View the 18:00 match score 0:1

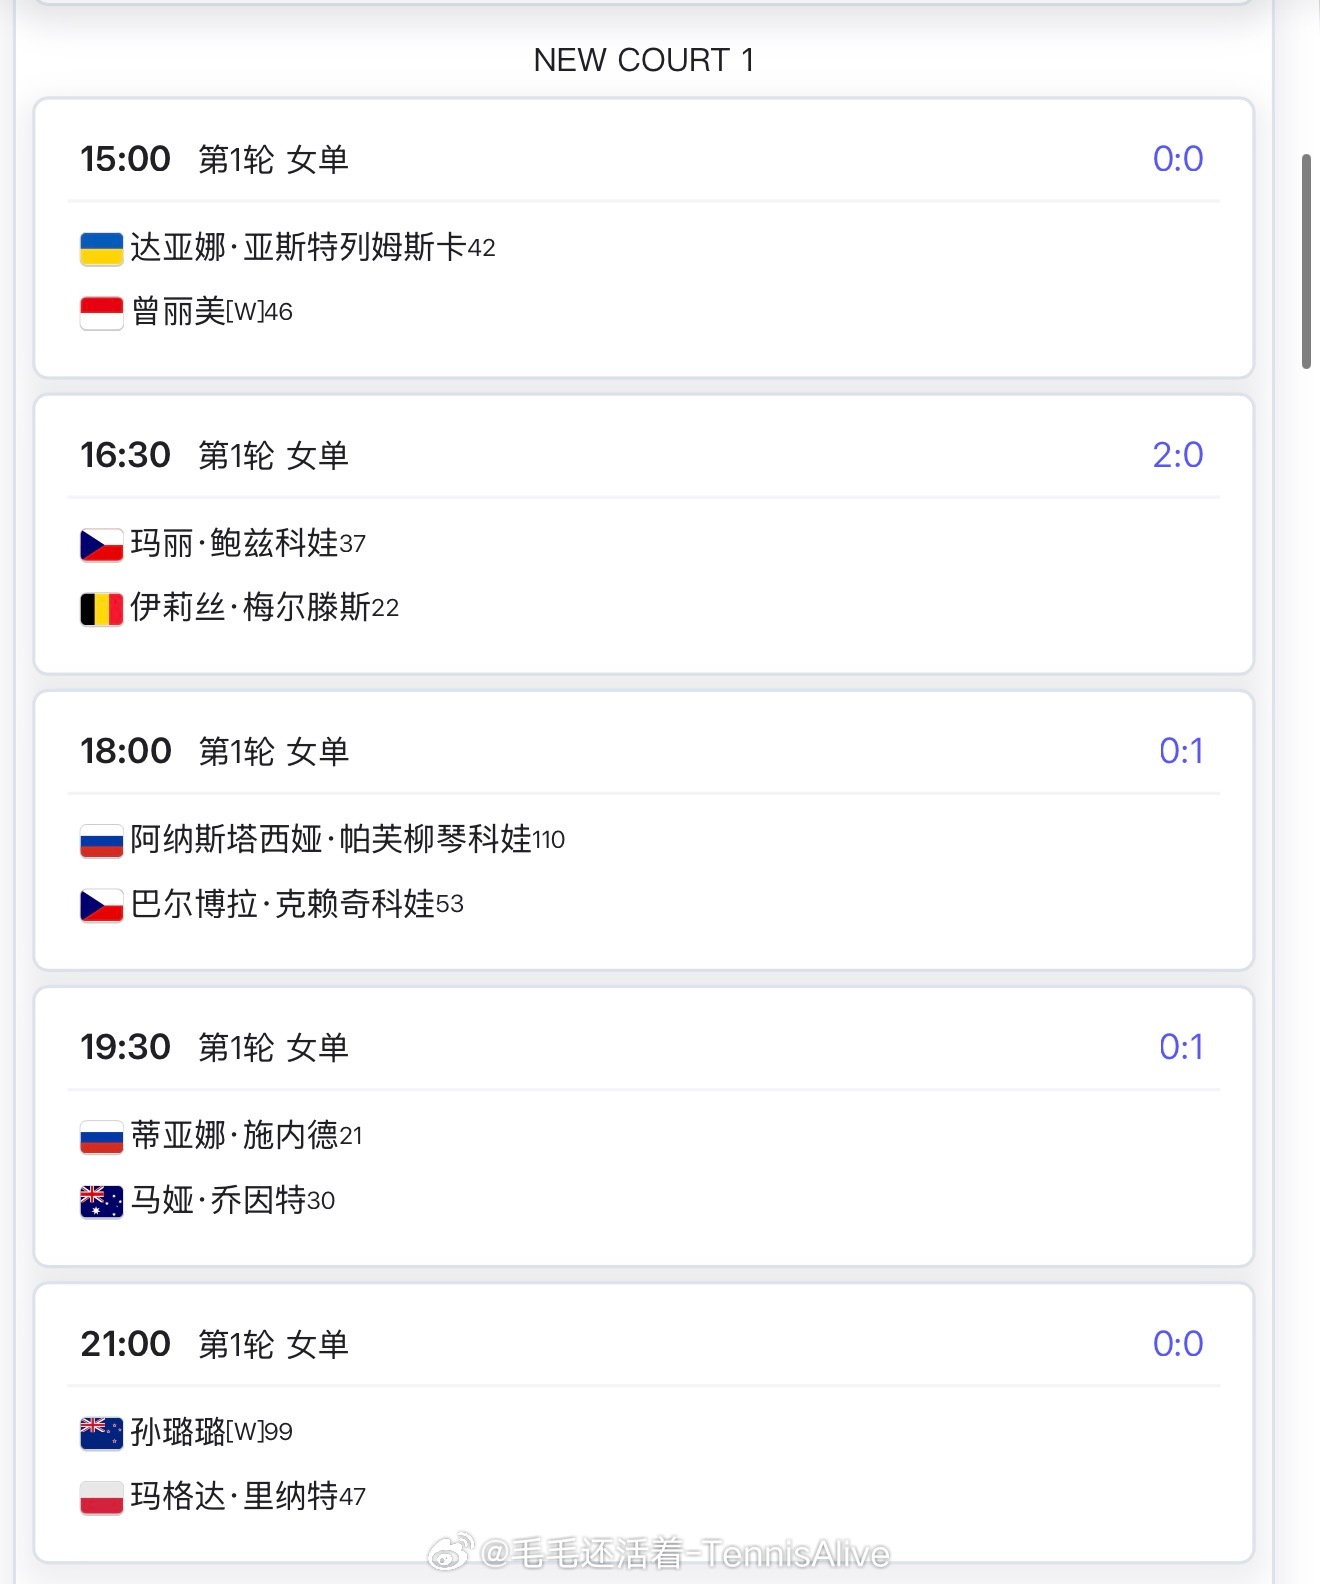[x=1181, y=751]
